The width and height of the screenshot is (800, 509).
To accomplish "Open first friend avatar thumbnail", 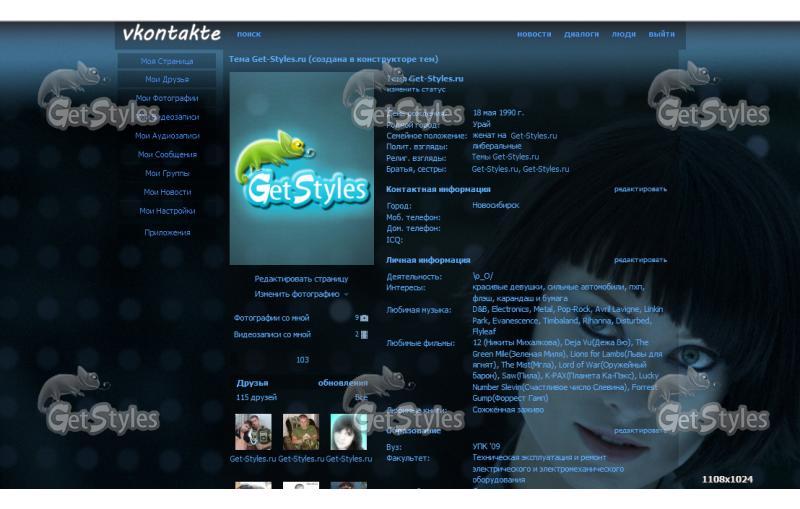I will [x=253, y=432].
